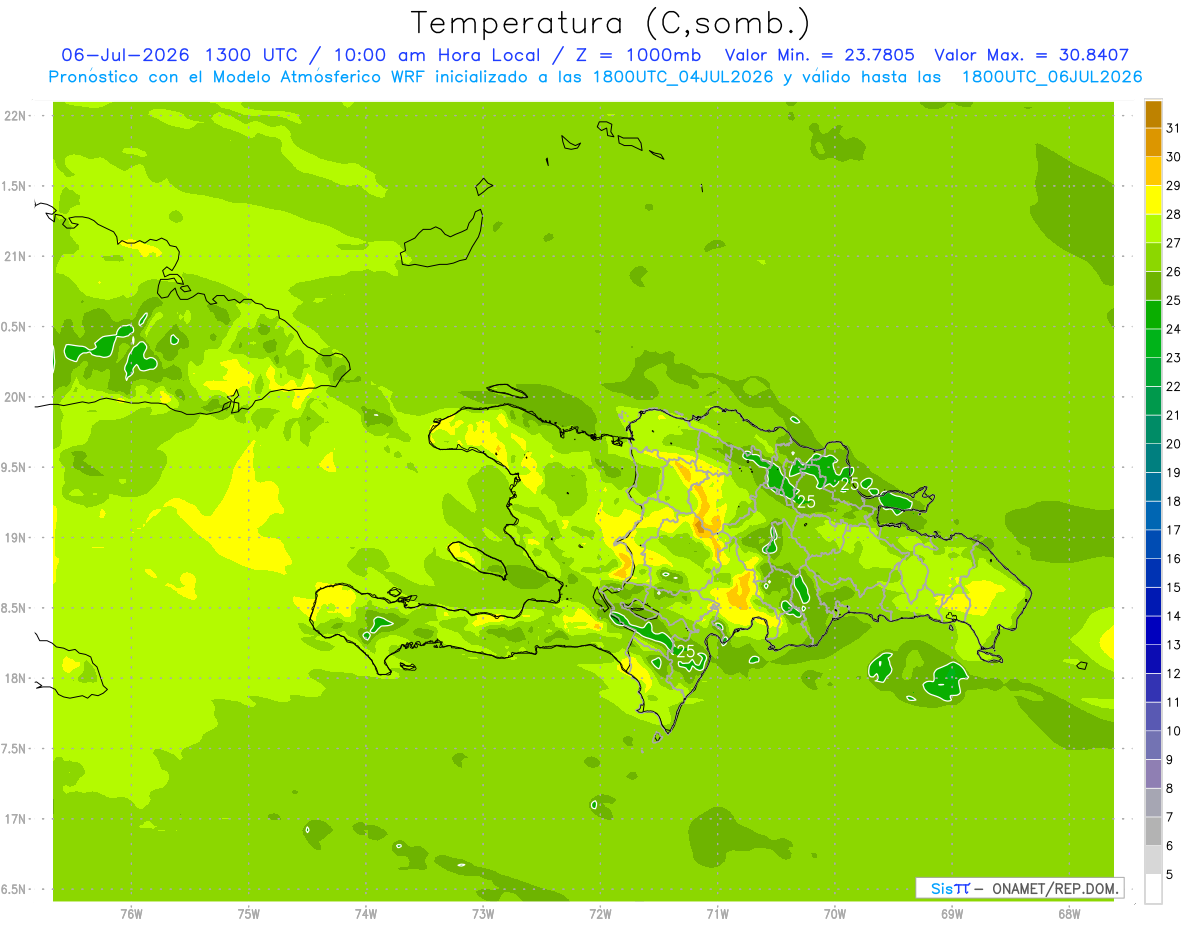The height and width of the screenshot is (927, 1200).
Task: Click the "22N" latitude axis label
Action: tap(15, 116)
